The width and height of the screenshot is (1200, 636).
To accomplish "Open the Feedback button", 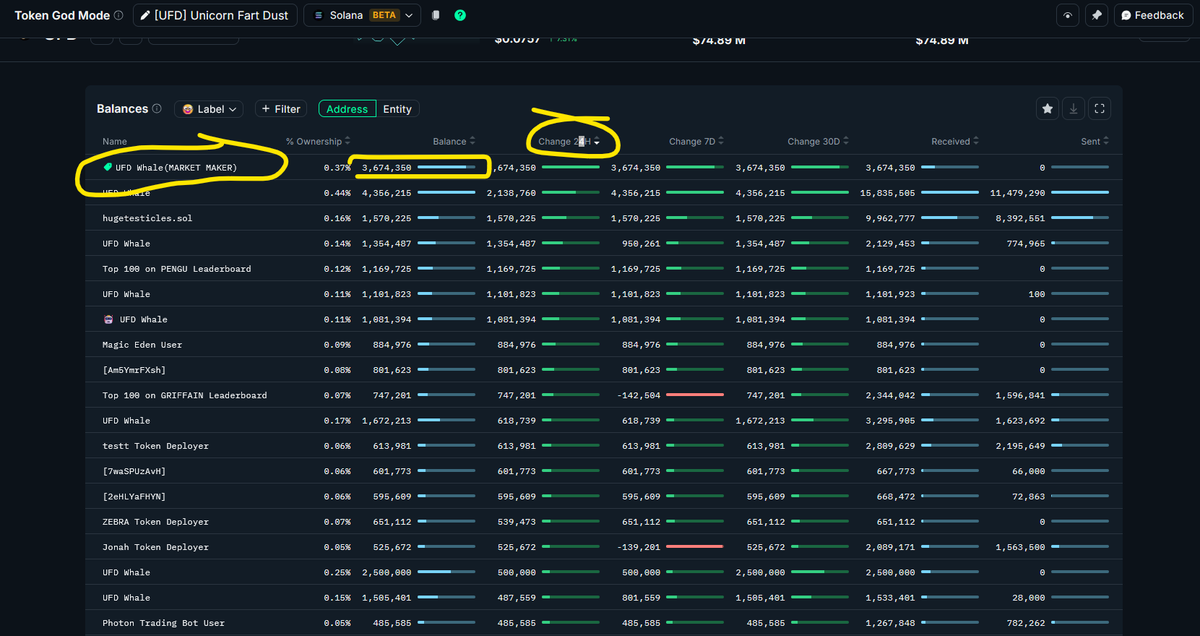I will click(x=1152, y=16).
